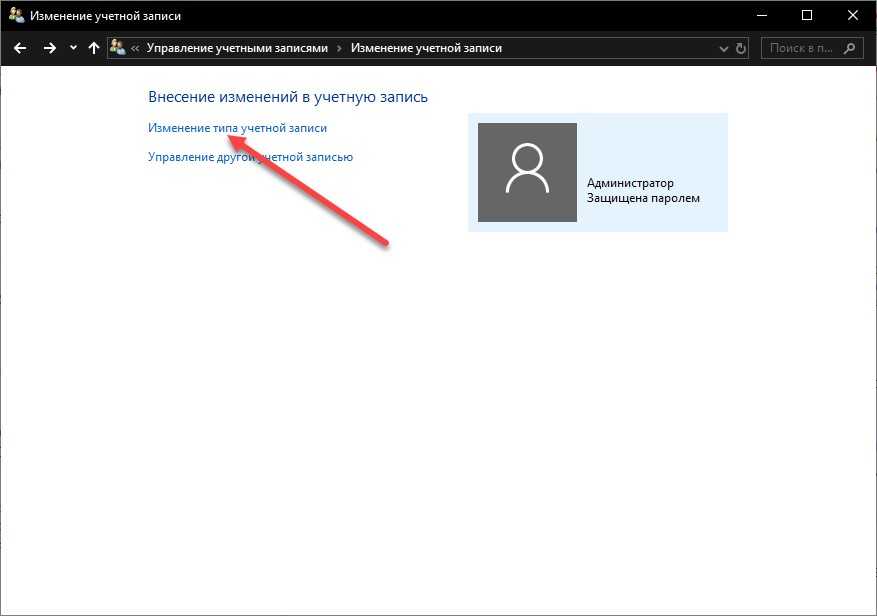Click the user accounts icon in address bar
This screenshot has height=616, width=877.
117,47
